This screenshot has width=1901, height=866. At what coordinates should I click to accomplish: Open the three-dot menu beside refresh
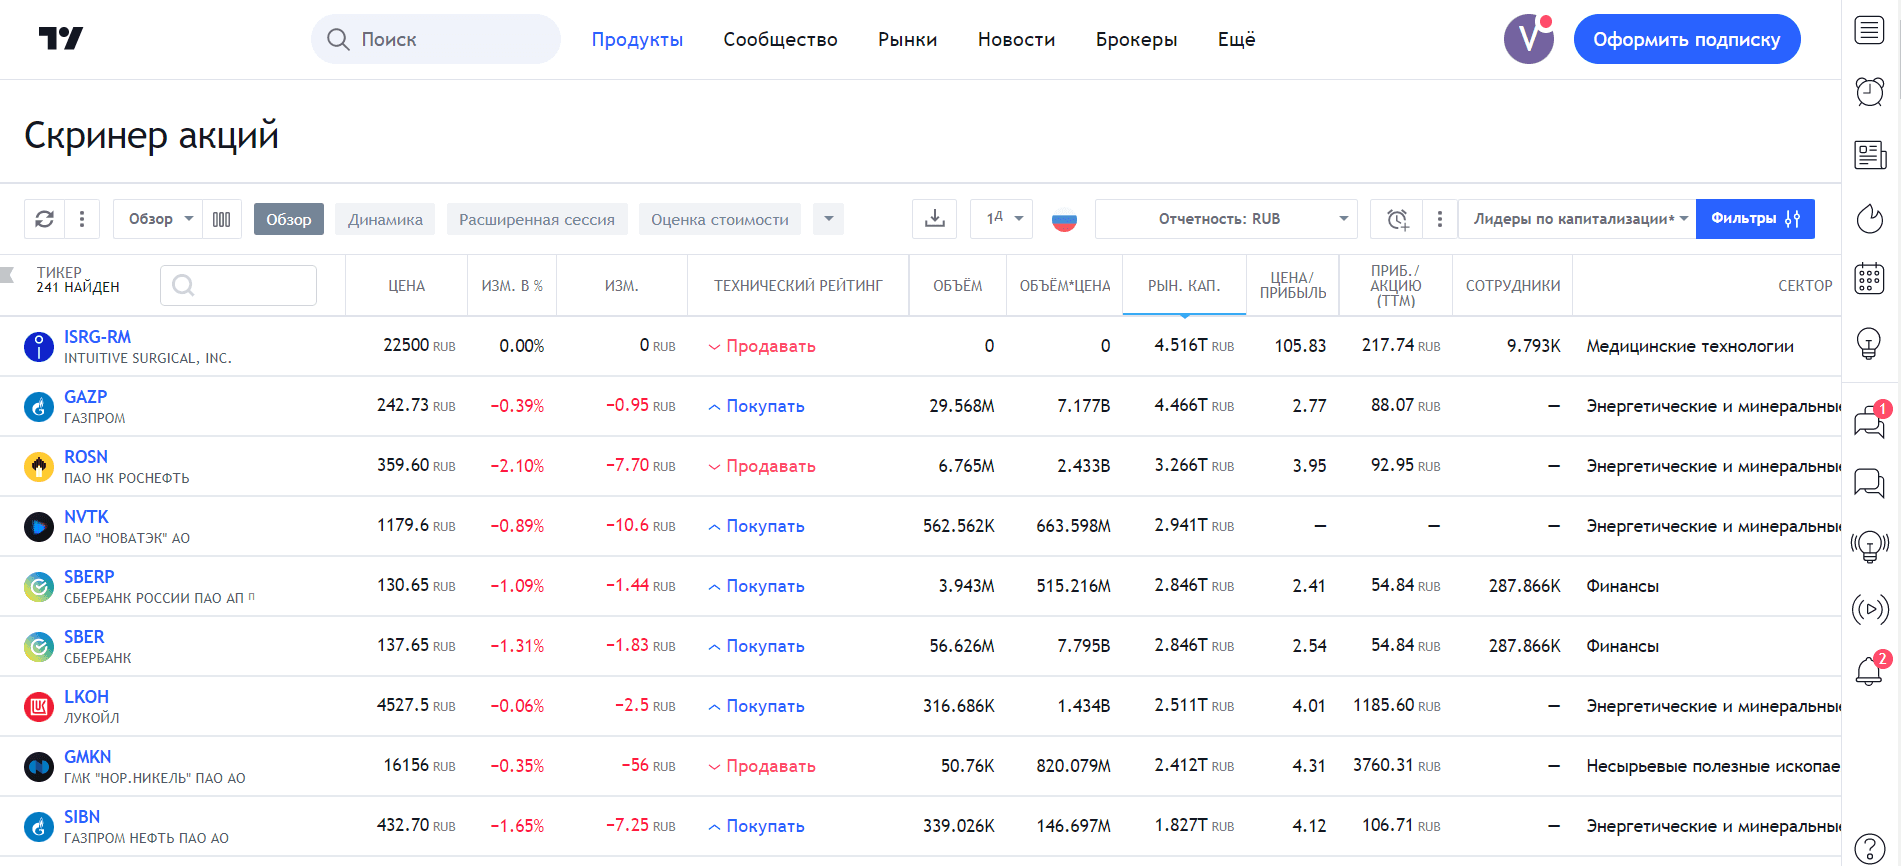[82, 219]
